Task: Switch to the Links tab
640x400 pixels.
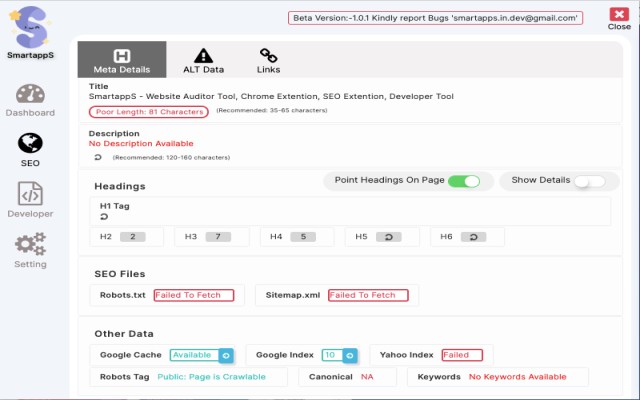Action: click(268, 61)
